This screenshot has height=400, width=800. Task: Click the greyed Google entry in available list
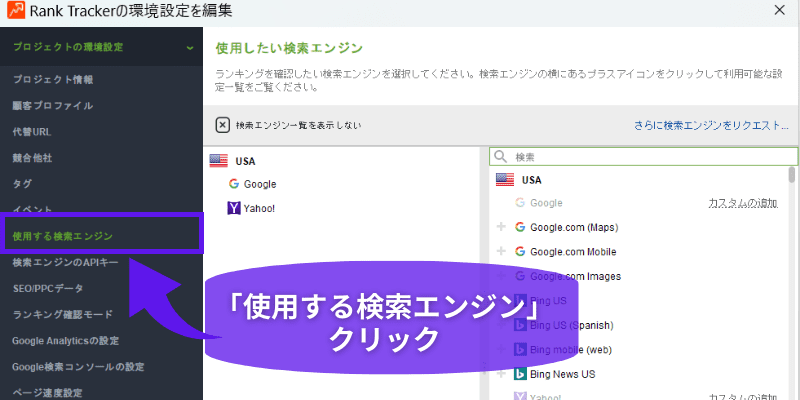pos(546,203)
